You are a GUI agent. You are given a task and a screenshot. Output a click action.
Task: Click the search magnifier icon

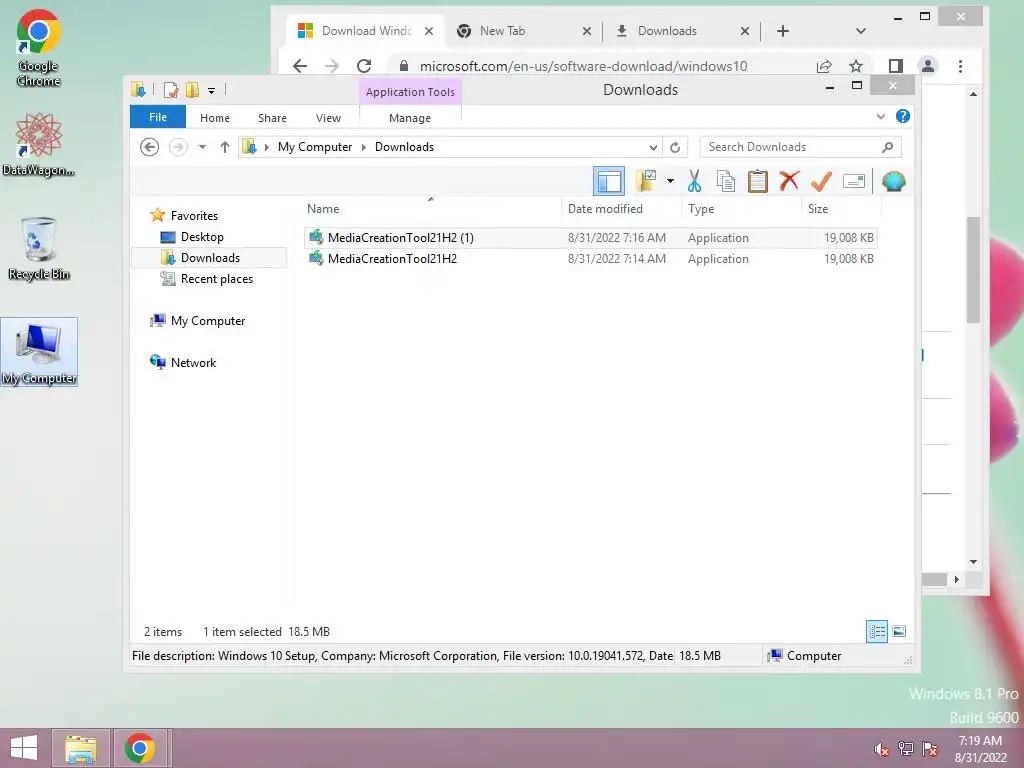click(887, 147)
